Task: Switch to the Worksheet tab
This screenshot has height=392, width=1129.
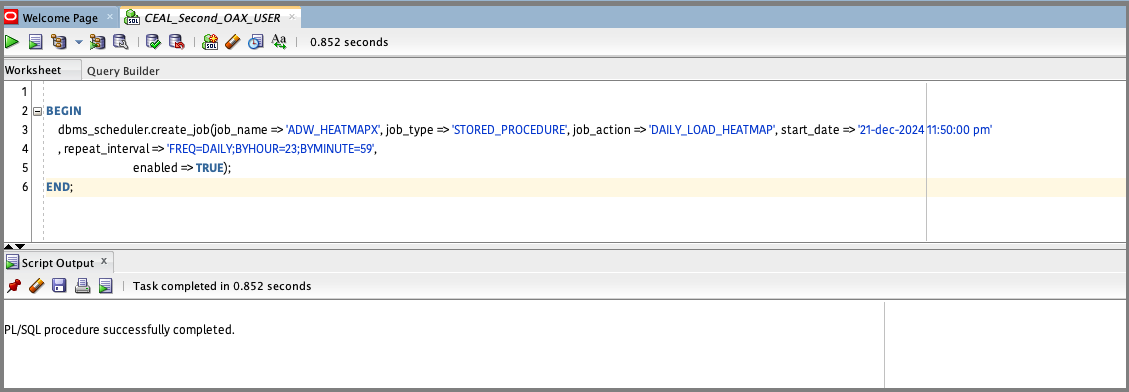Action: pos(33,70)
